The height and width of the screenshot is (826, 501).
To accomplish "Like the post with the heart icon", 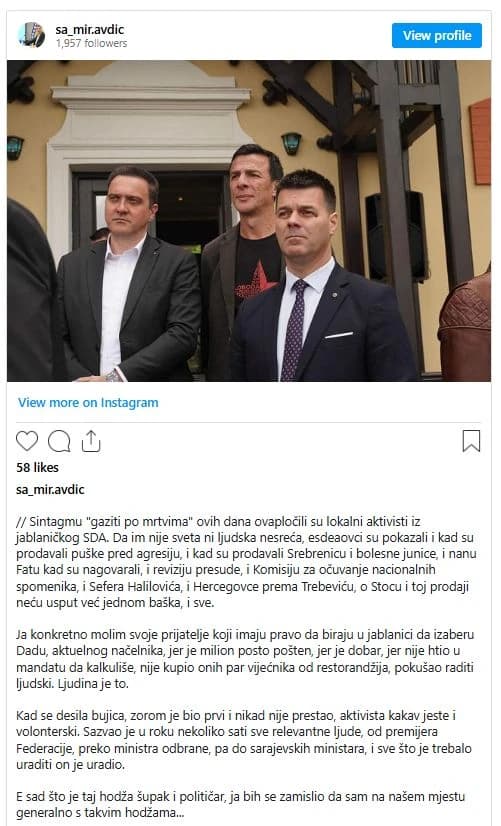I will click(27, 441).
